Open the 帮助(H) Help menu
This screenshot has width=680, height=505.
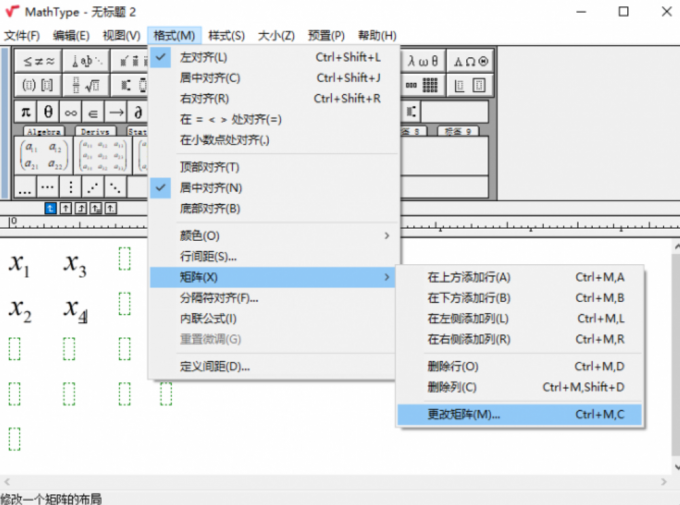pyautogui.click(x=377, y=36)
